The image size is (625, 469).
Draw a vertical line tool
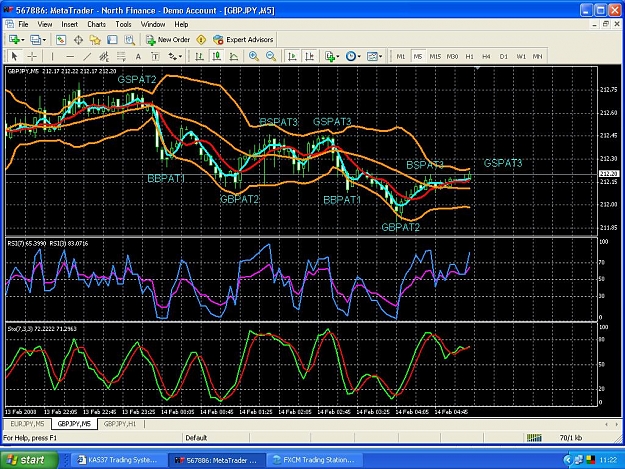point(52,56)
